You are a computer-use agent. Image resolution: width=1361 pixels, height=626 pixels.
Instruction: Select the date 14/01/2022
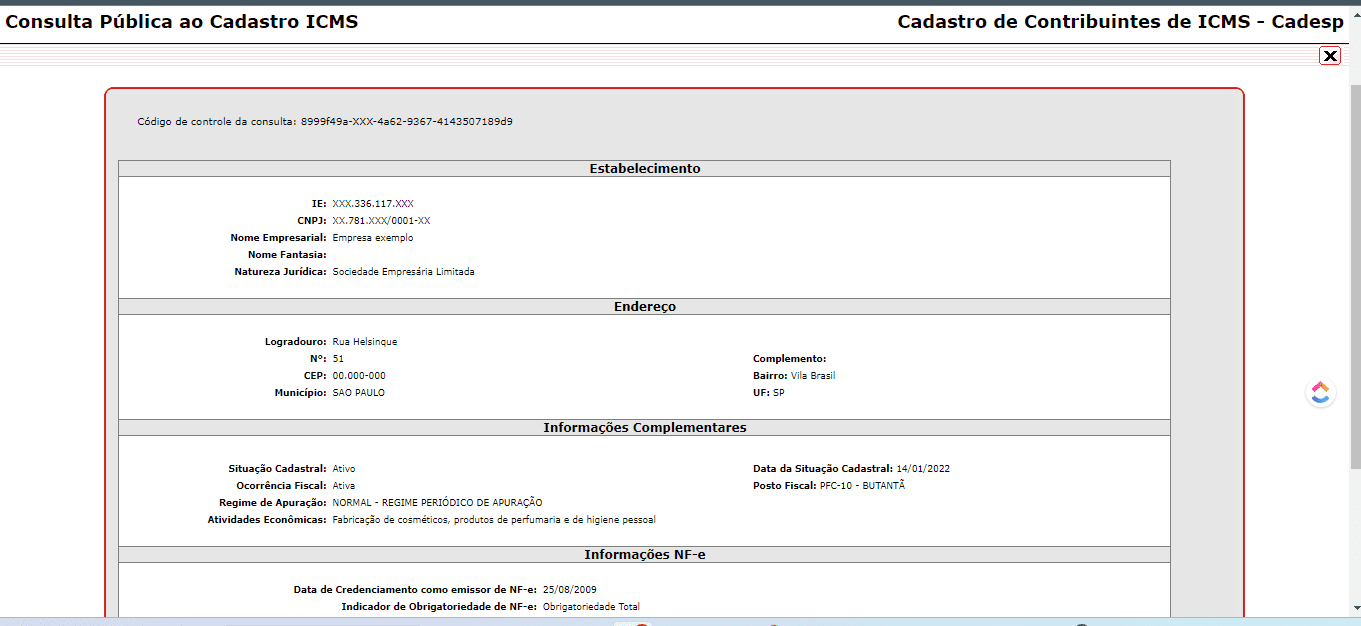923,469
